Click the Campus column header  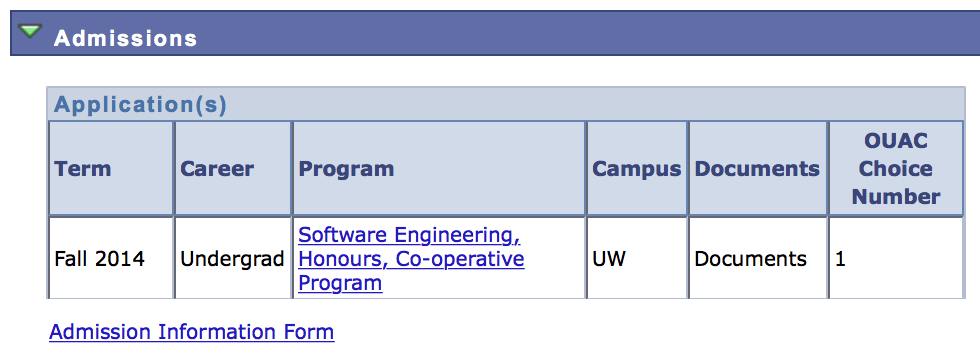pos(637,169)
